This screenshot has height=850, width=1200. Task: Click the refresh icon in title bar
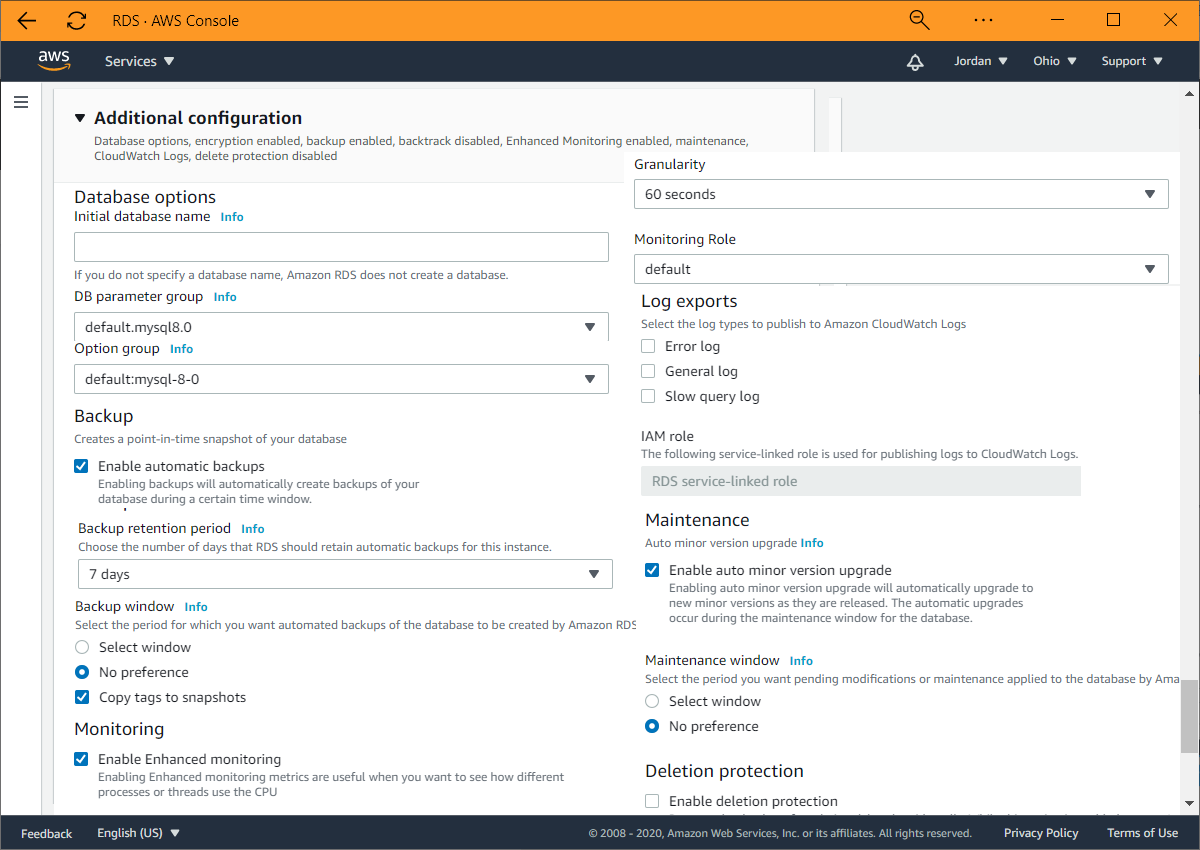pyautogui.click(x=76, y=20)
